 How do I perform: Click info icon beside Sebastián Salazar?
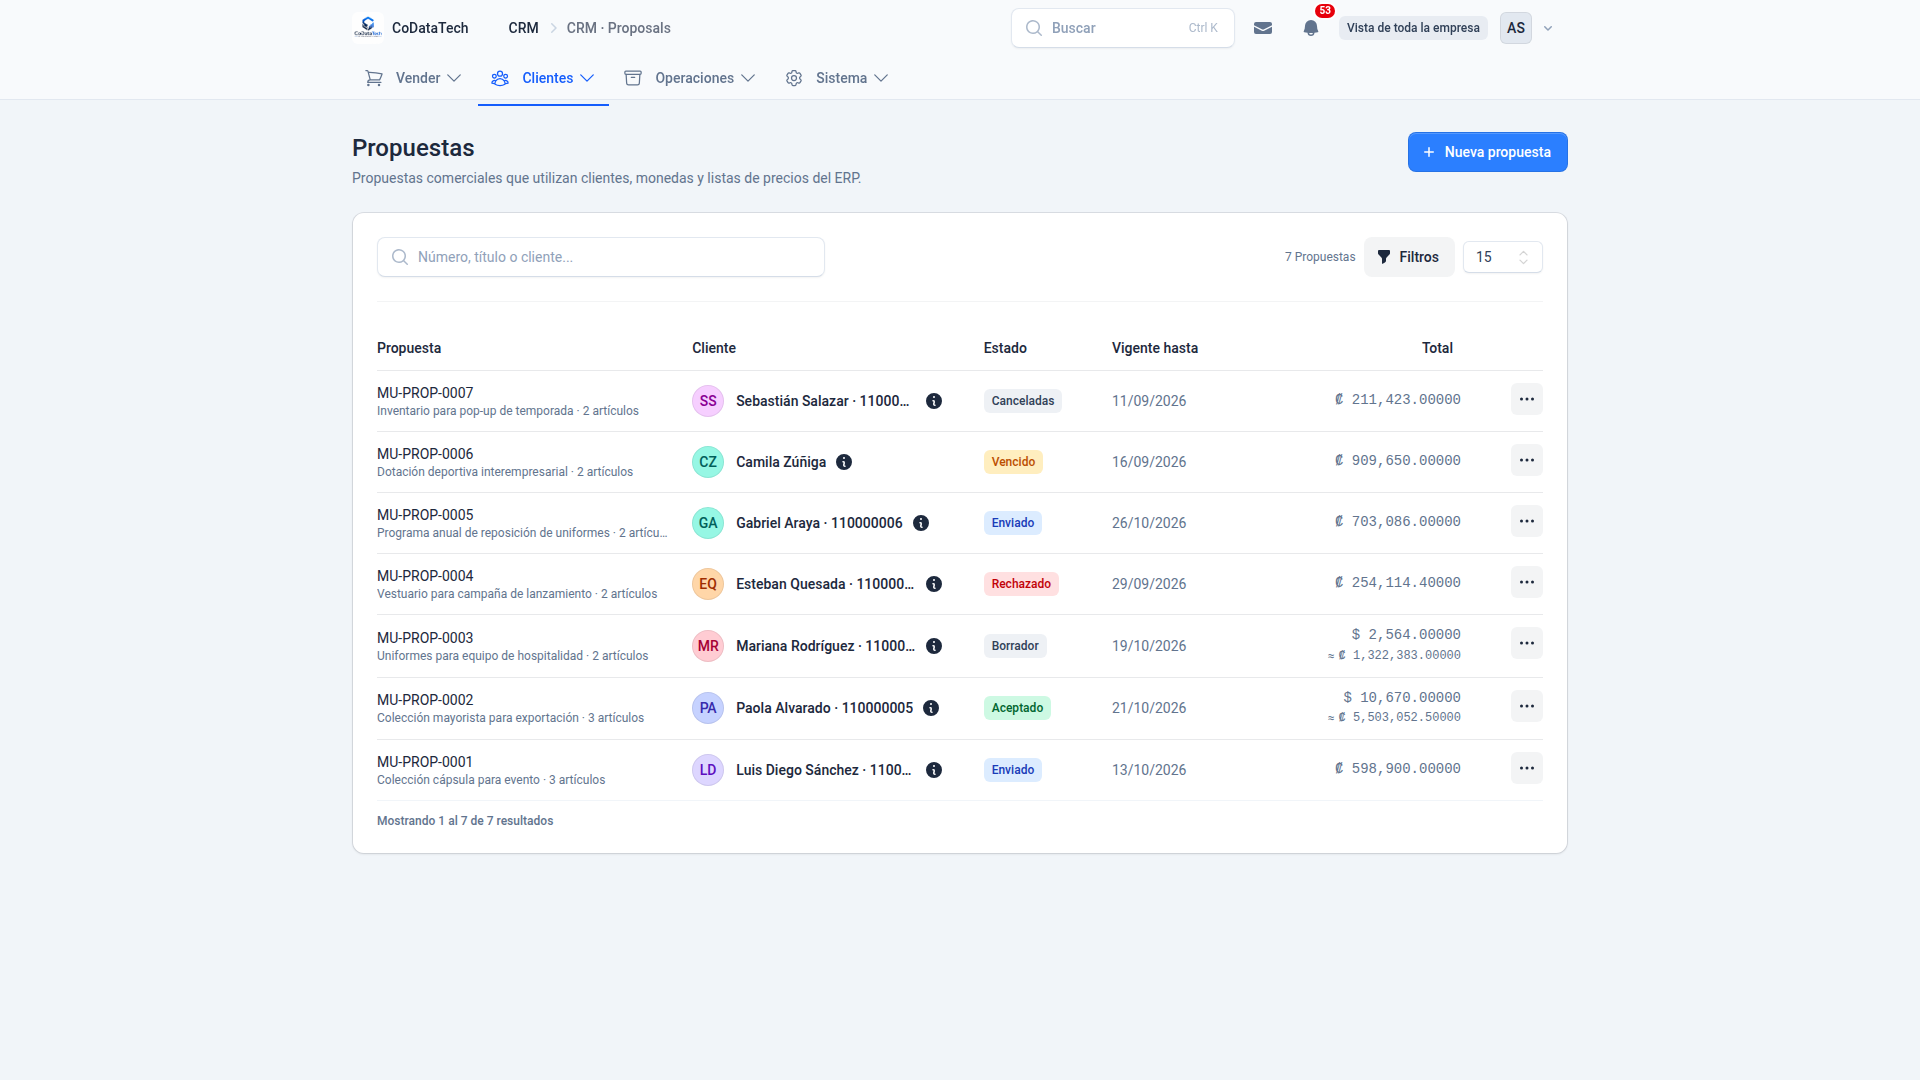pyautogui.click(x=934, y=401)
